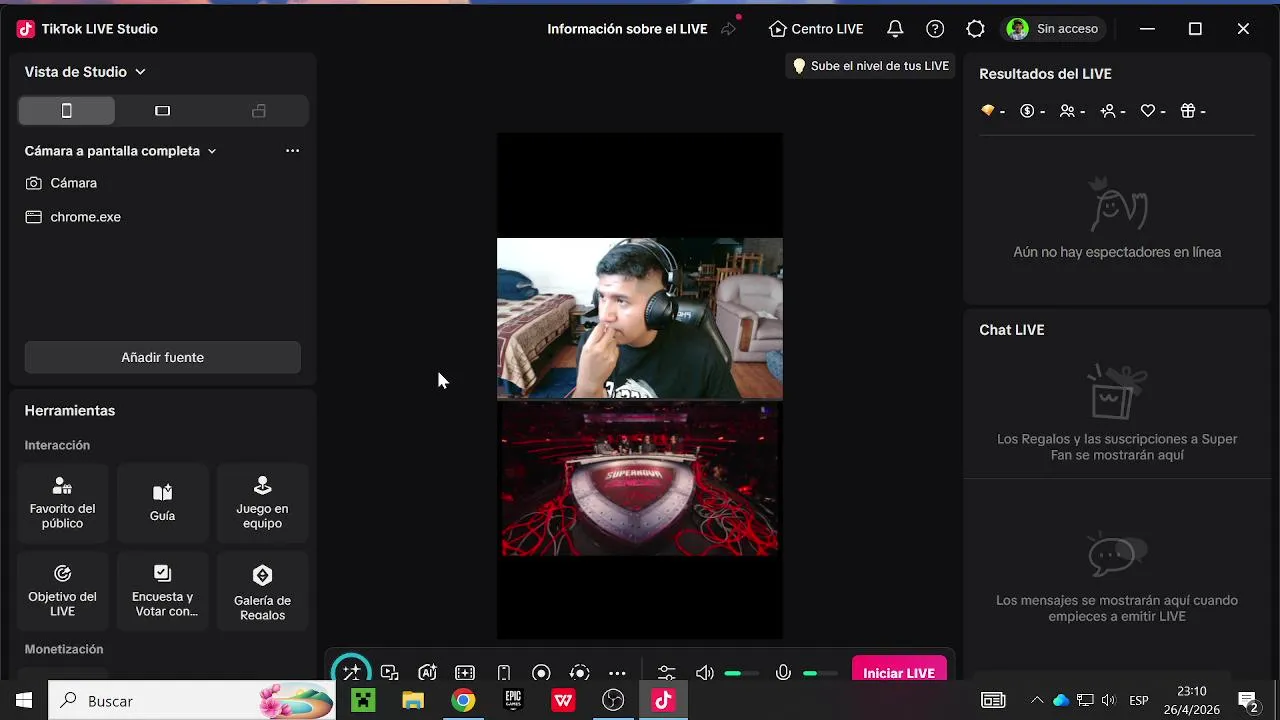Click the Windows taskbar Buscar search box
This screenshot has height=720, width=1280.
[x=192, y=701]
